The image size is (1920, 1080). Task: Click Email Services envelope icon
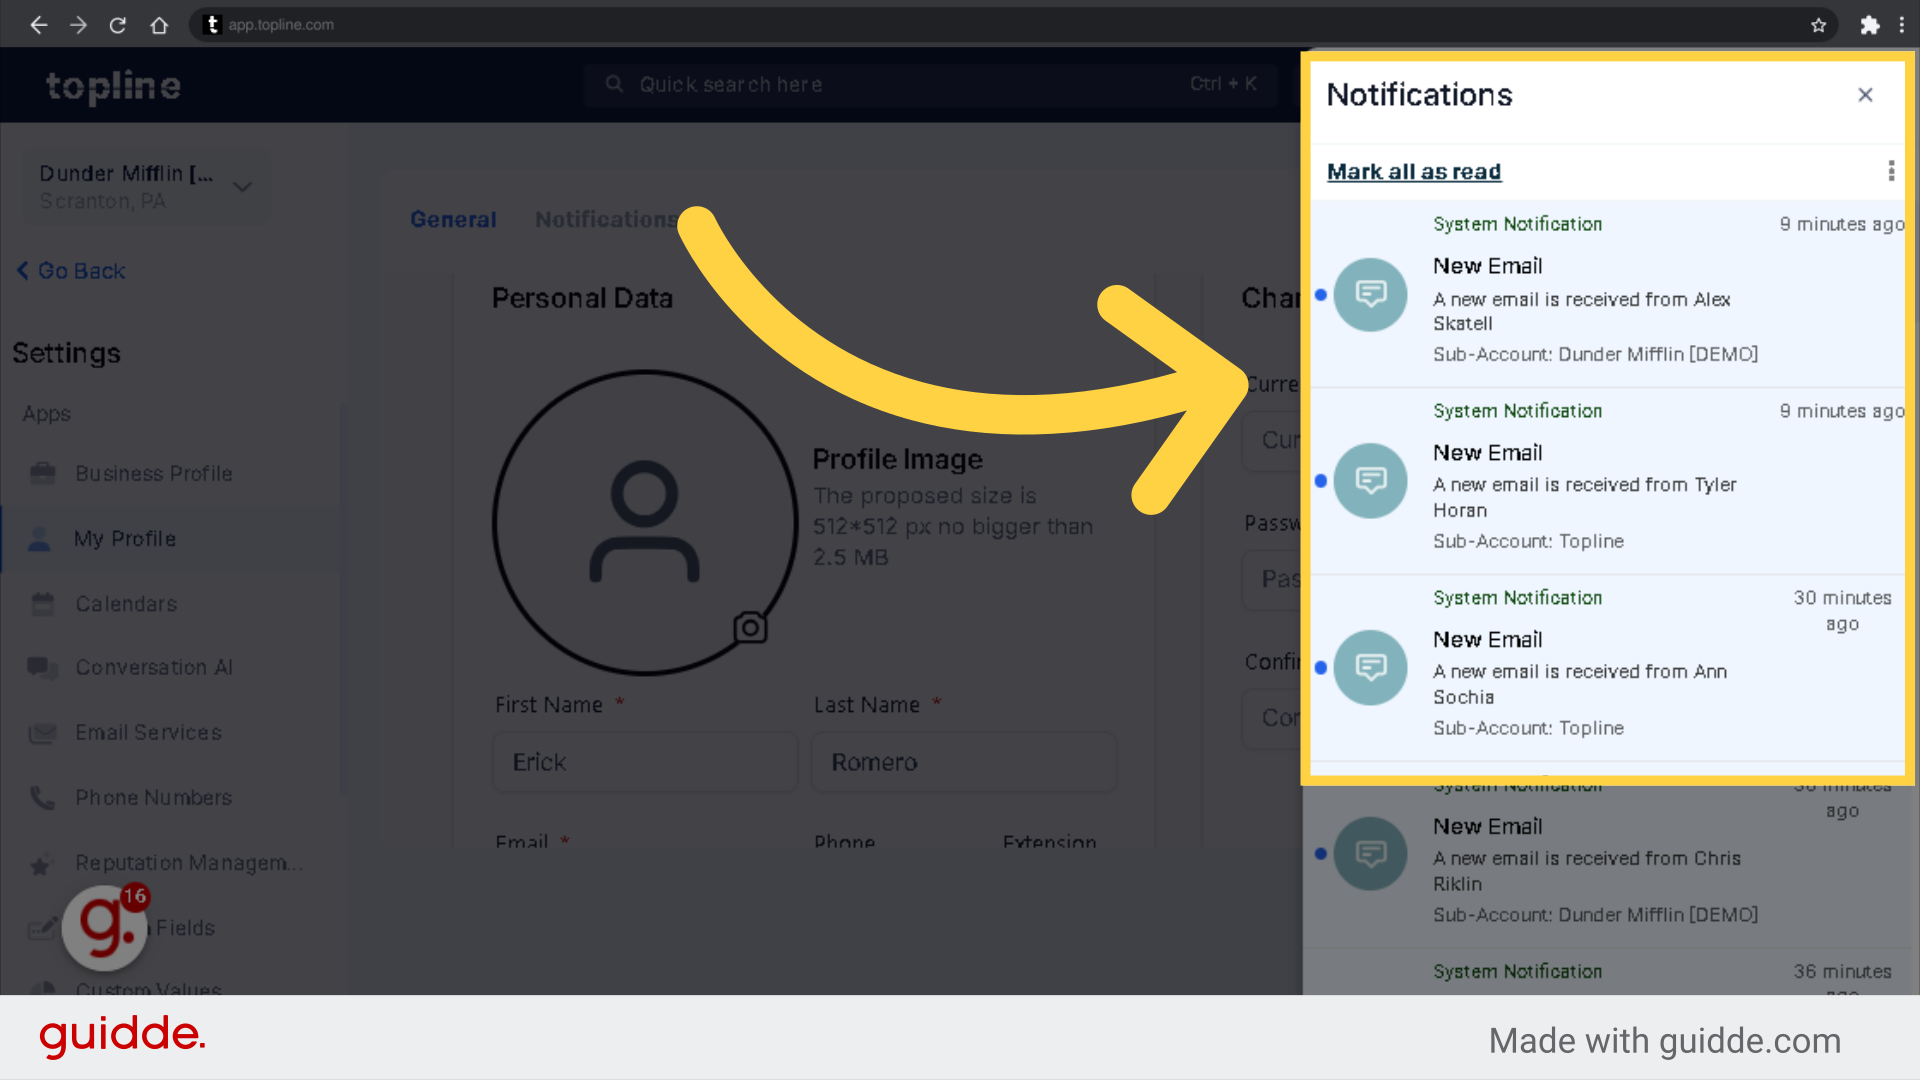coord(42,734)
